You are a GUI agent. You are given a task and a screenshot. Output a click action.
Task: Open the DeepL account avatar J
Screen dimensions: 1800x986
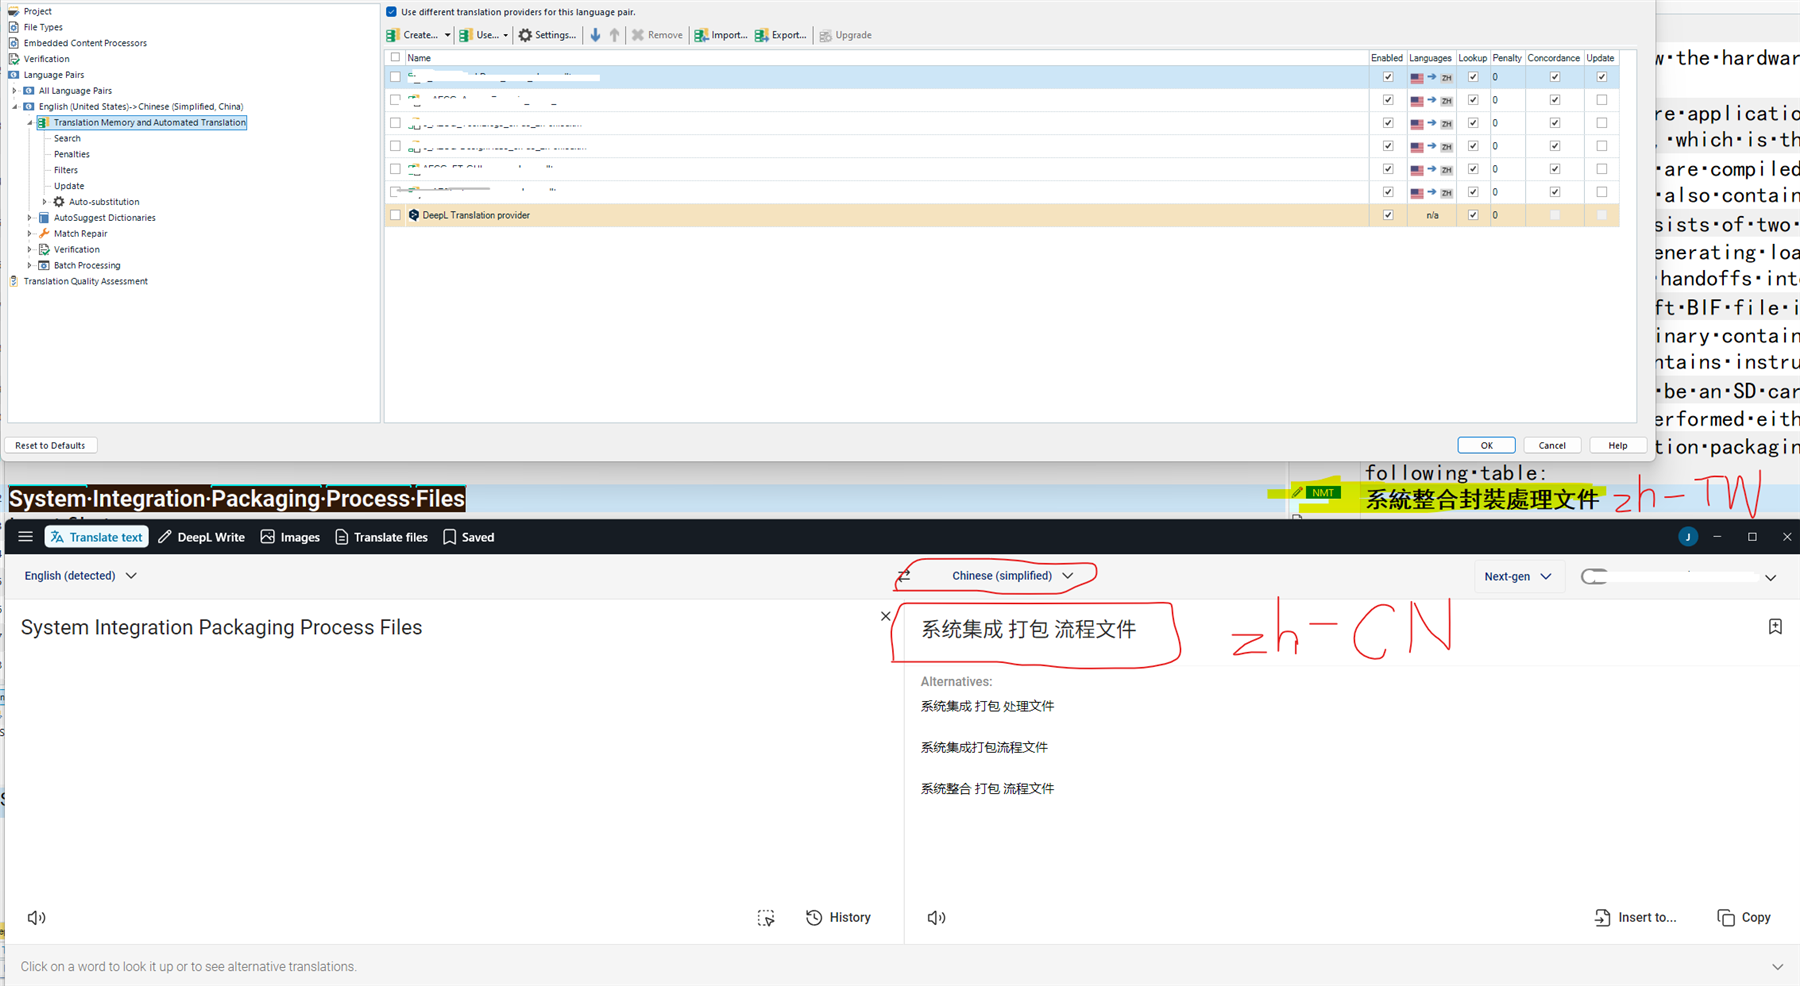[1688, 537]
